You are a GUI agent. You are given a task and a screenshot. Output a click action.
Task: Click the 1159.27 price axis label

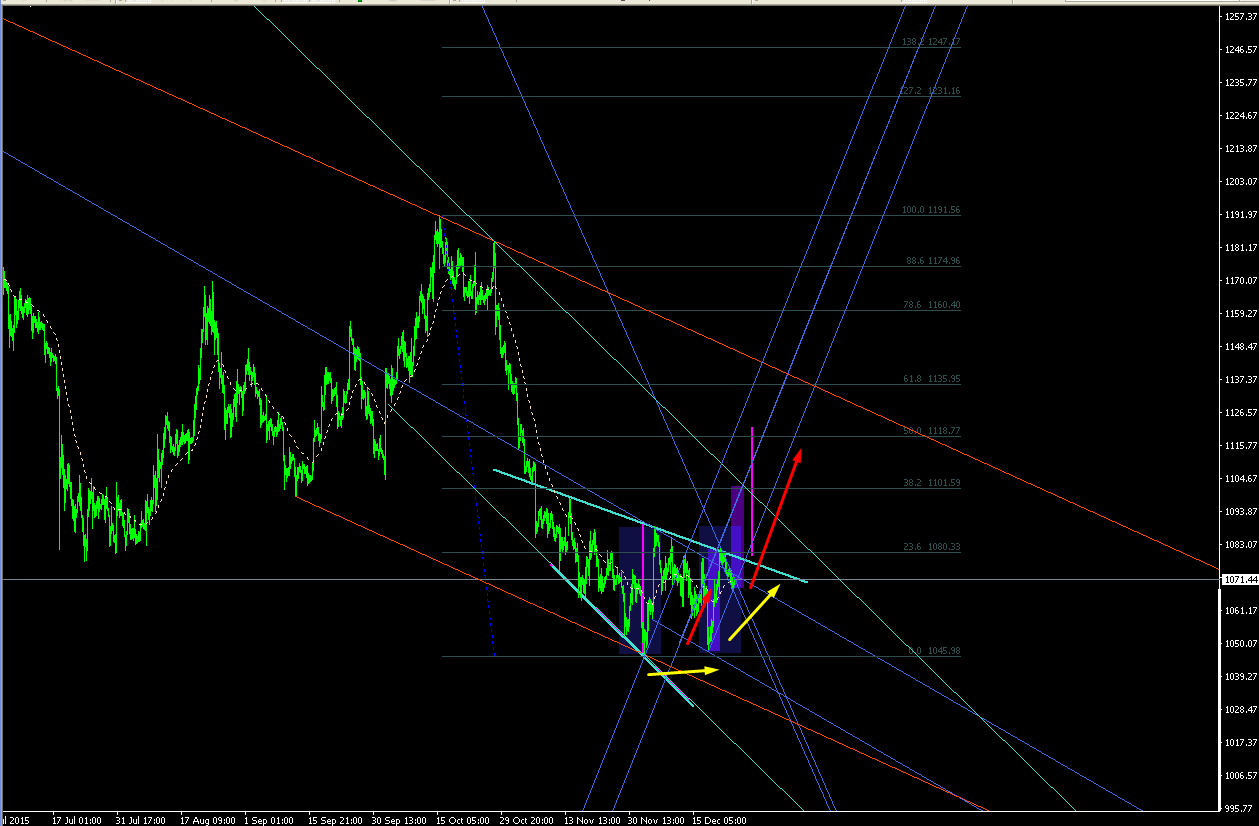(1241, 314)
